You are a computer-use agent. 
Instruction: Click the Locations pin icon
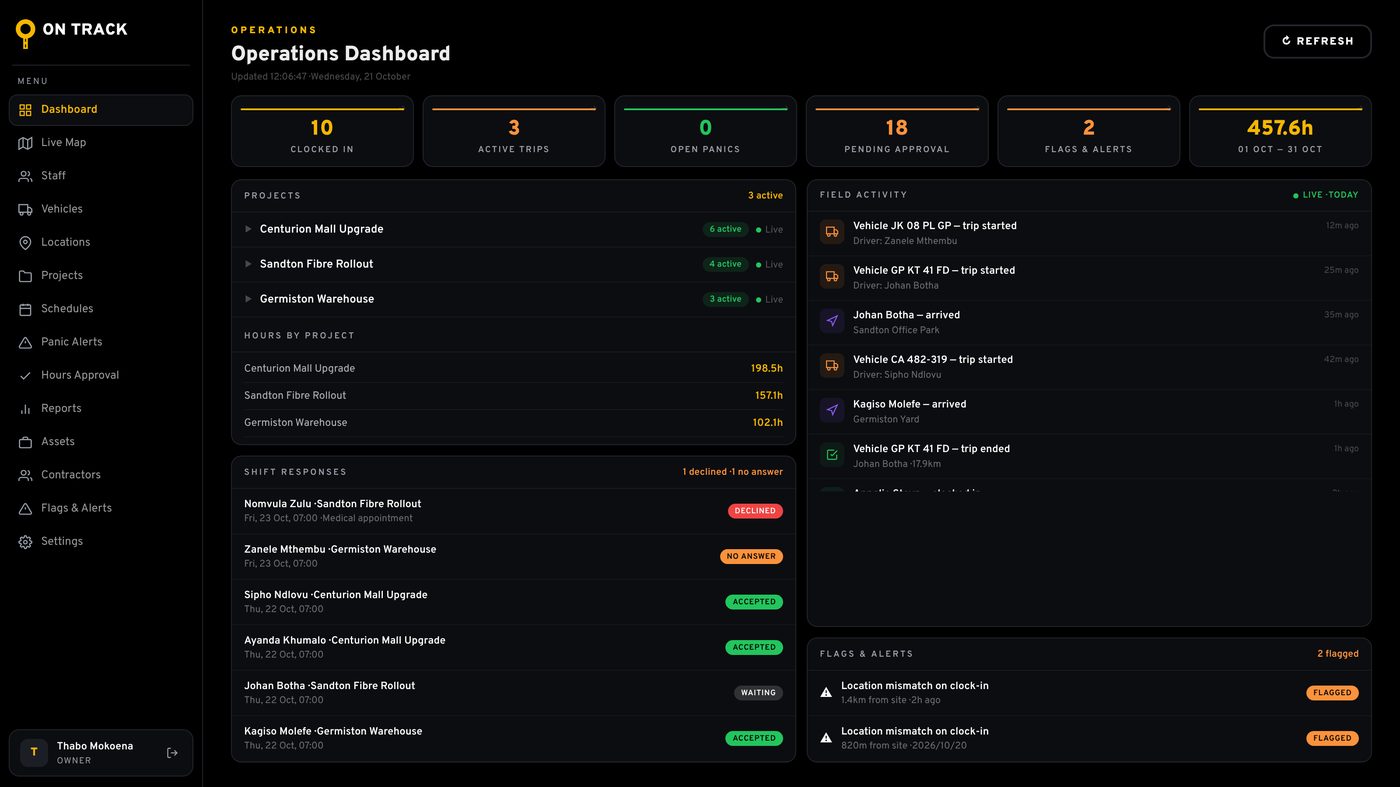coord(25,243)
